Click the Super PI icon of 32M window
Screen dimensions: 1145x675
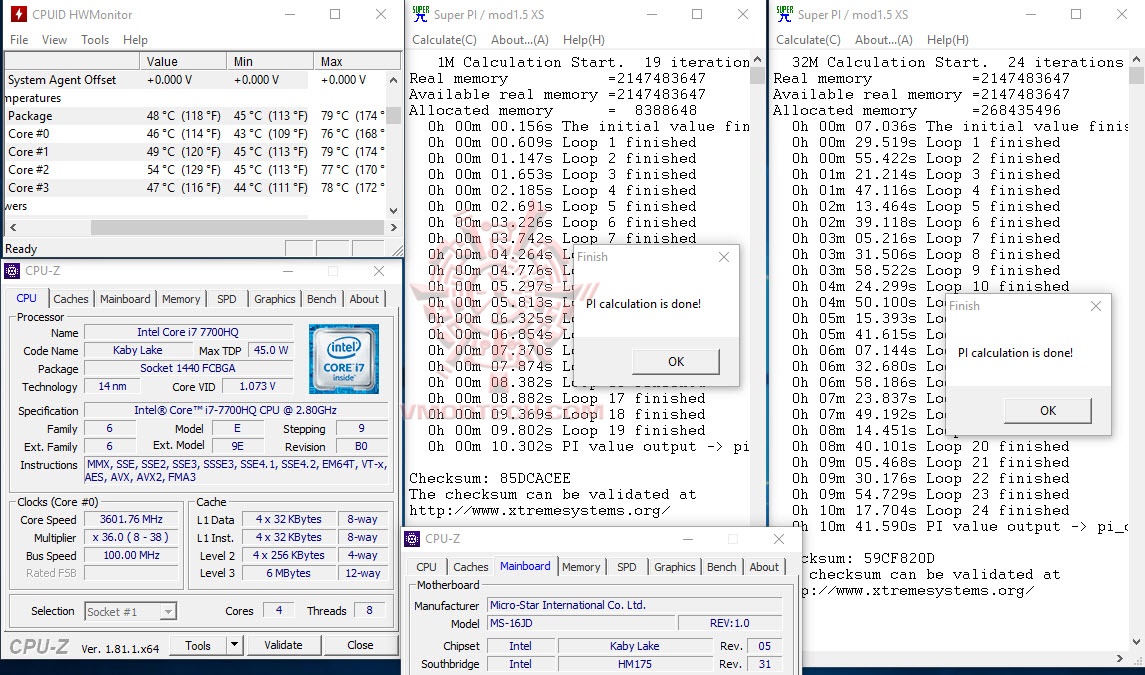click(785, 14)
